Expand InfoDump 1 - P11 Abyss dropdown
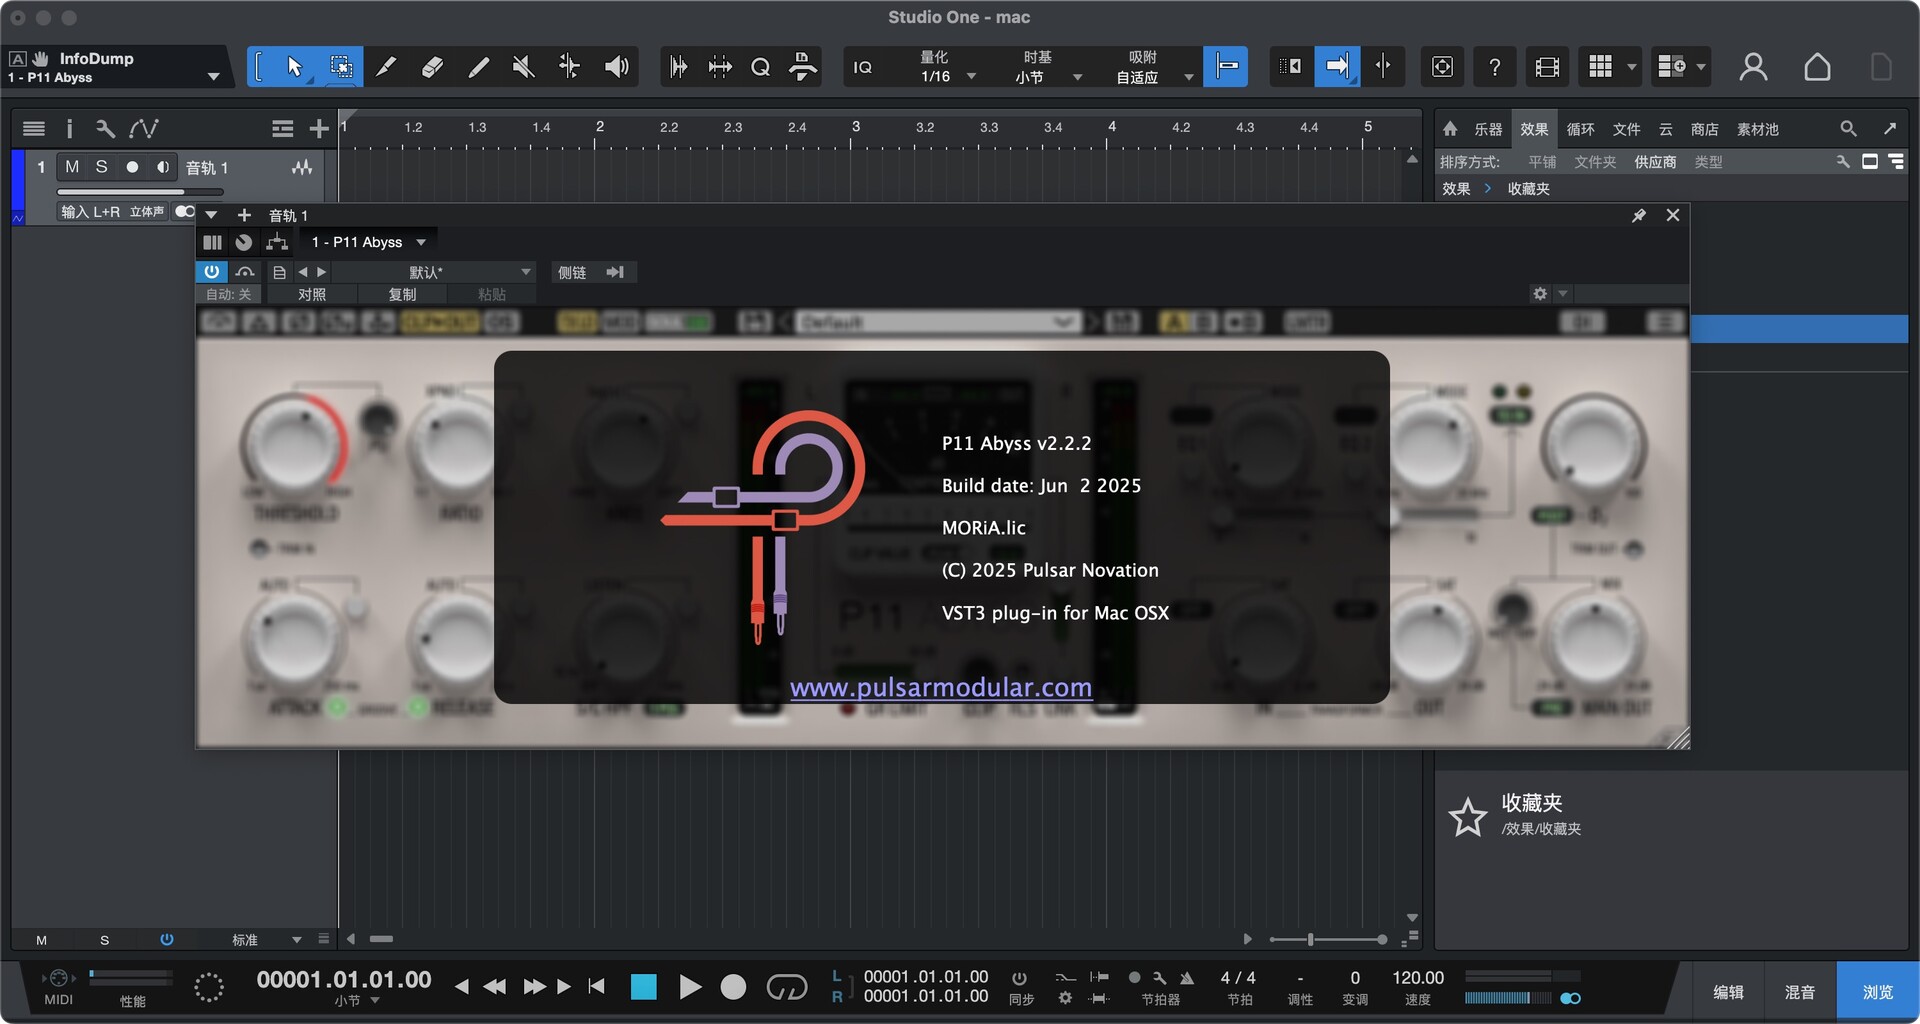The height and width of the screenshot is (1024, 1920). (213, 77)
